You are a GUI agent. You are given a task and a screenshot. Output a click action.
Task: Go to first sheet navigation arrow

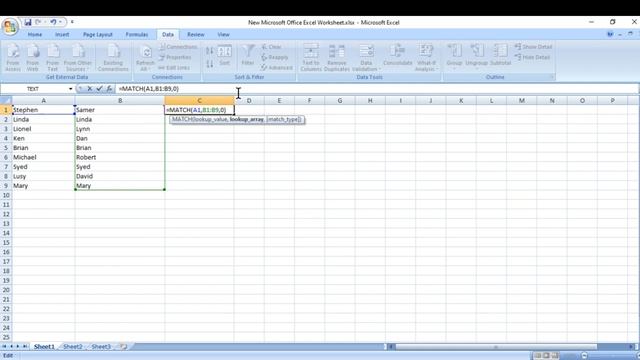click(4, 347)
